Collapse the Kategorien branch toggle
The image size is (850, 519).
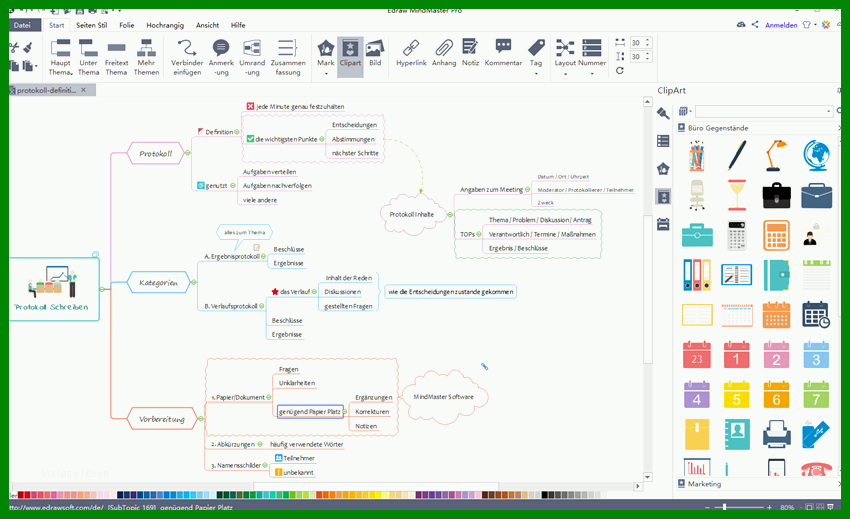pyautogui.click(x=194, y=282)
